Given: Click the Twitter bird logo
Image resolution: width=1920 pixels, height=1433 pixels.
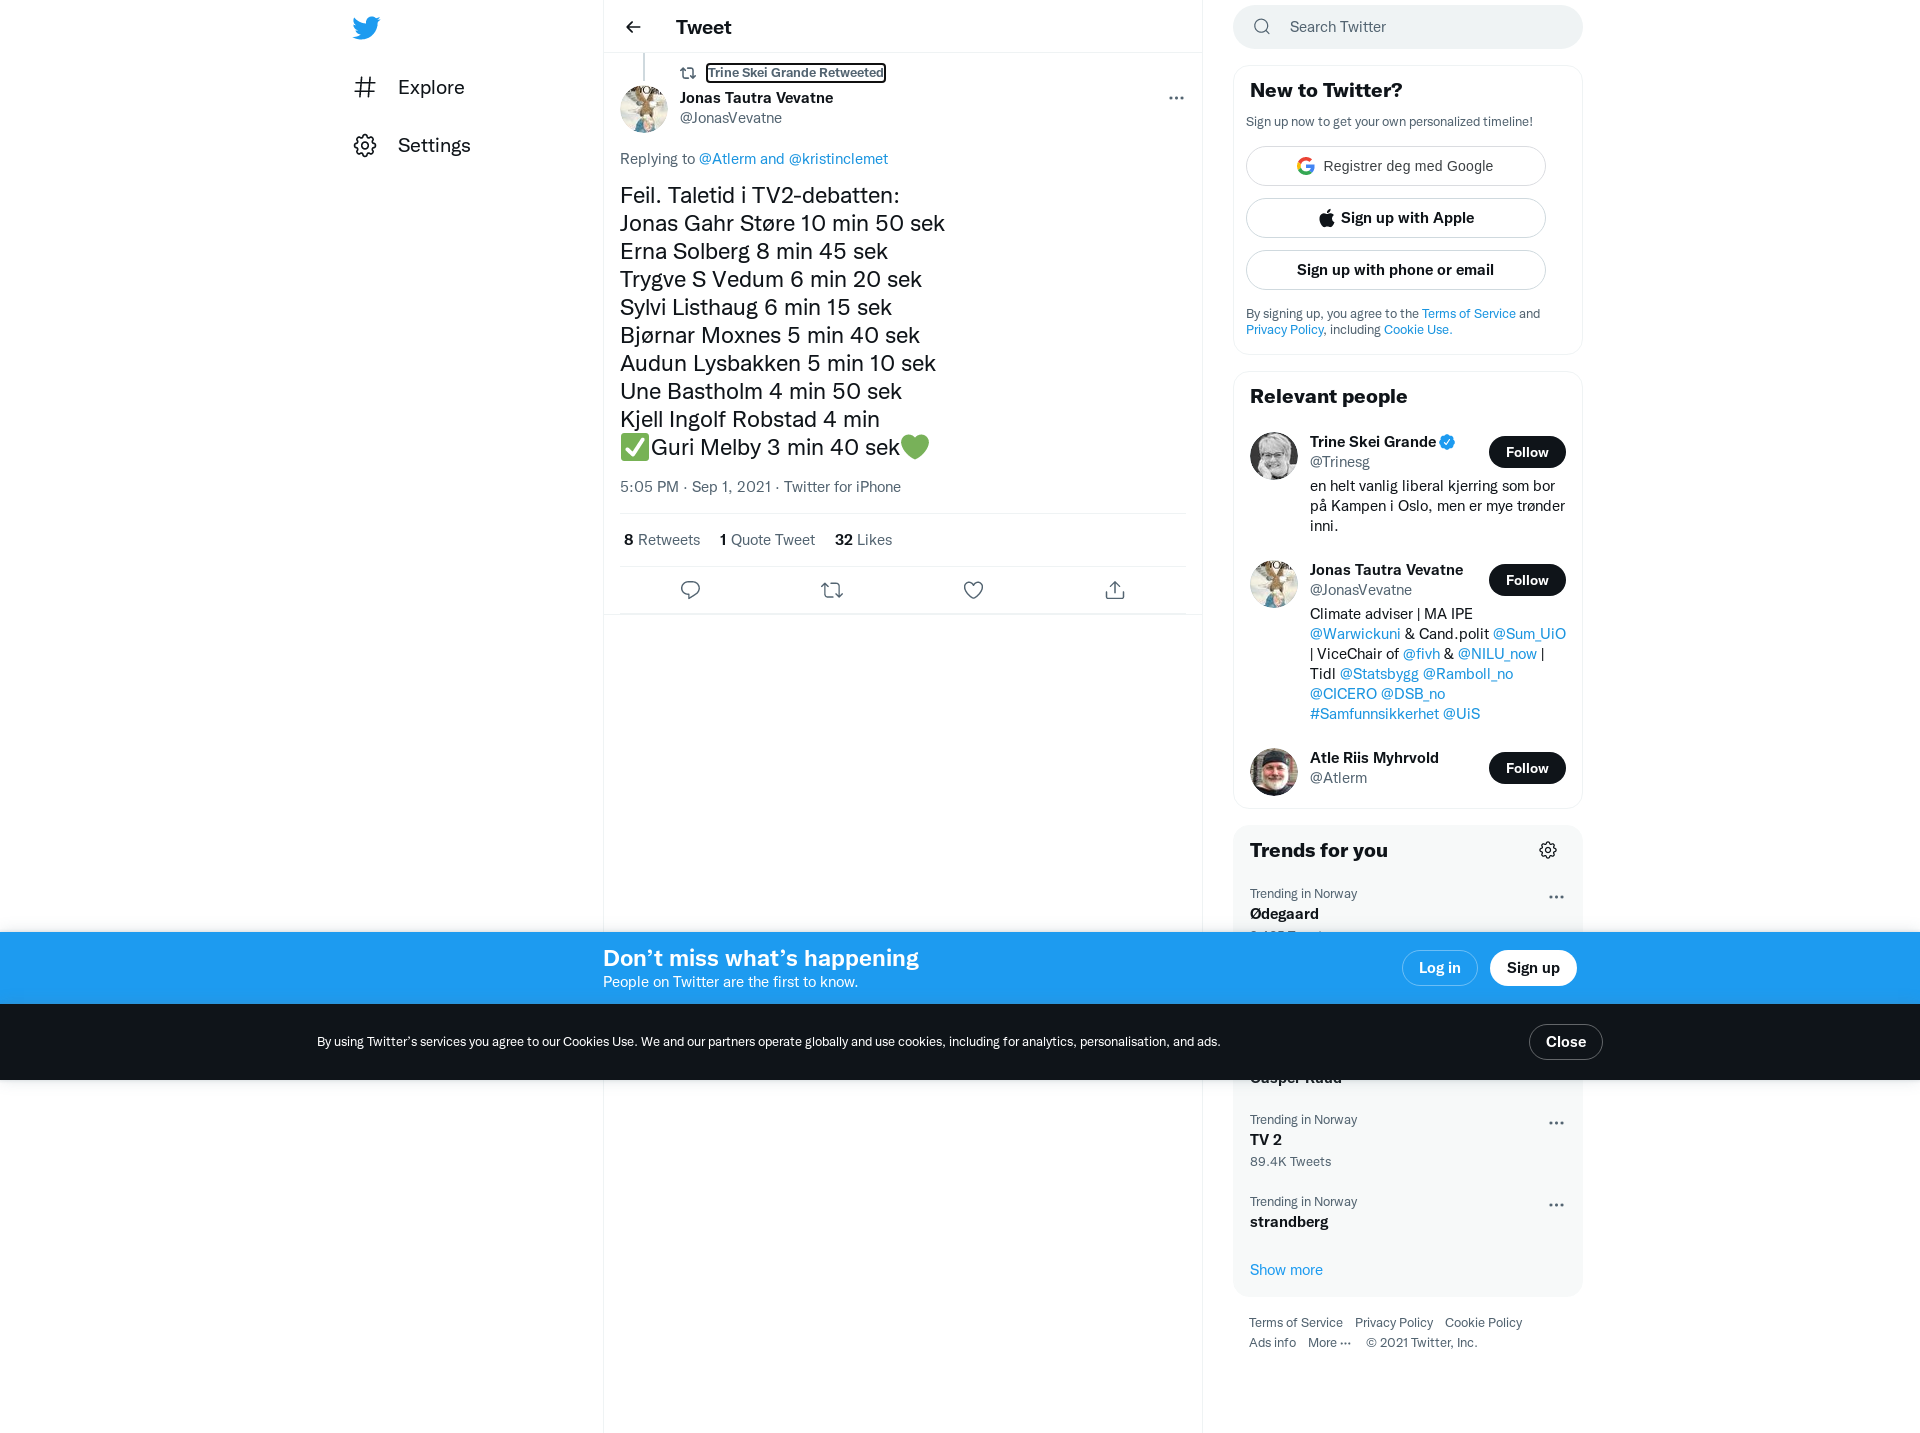Looking at the screenshot, I should pyautogui.click(x=366, y=27).
